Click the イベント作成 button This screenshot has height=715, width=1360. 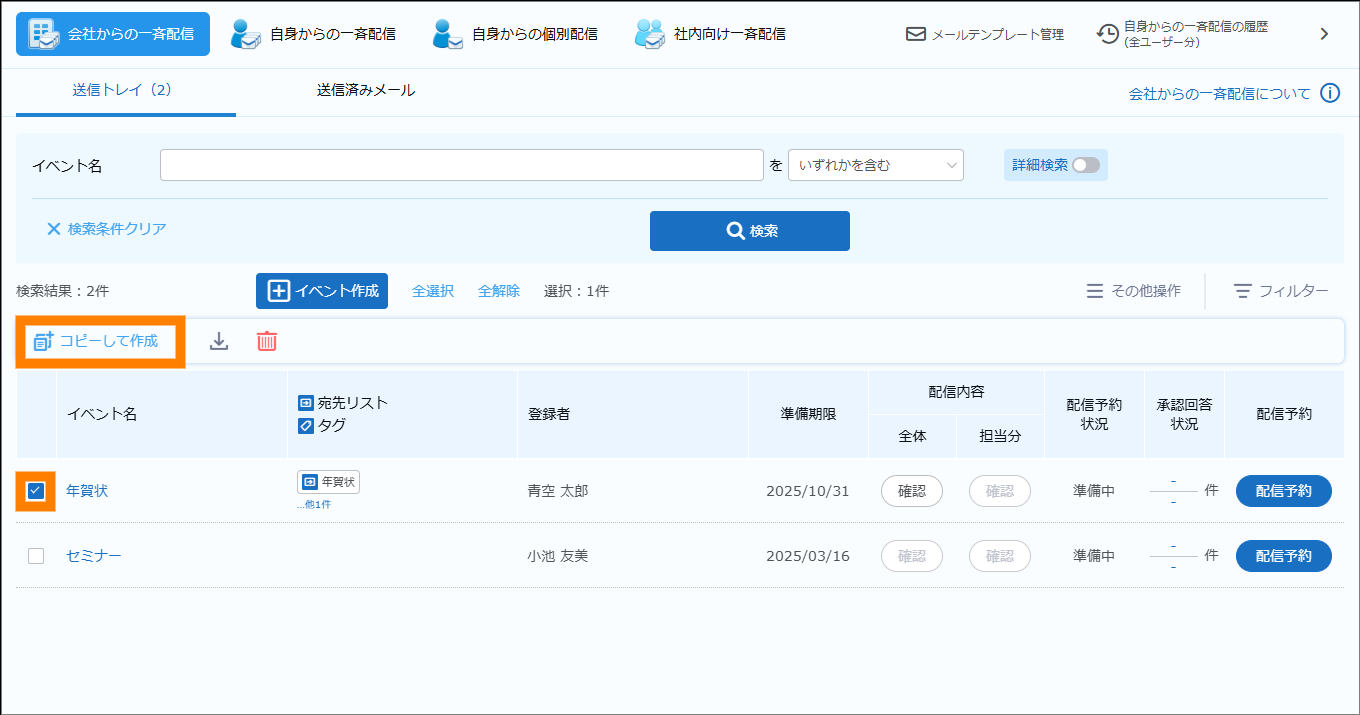click(x=322, y=291)
